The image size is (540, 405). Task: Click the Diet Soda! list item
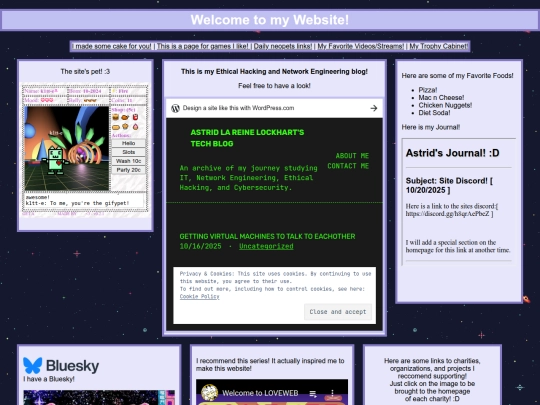(434, 113)
